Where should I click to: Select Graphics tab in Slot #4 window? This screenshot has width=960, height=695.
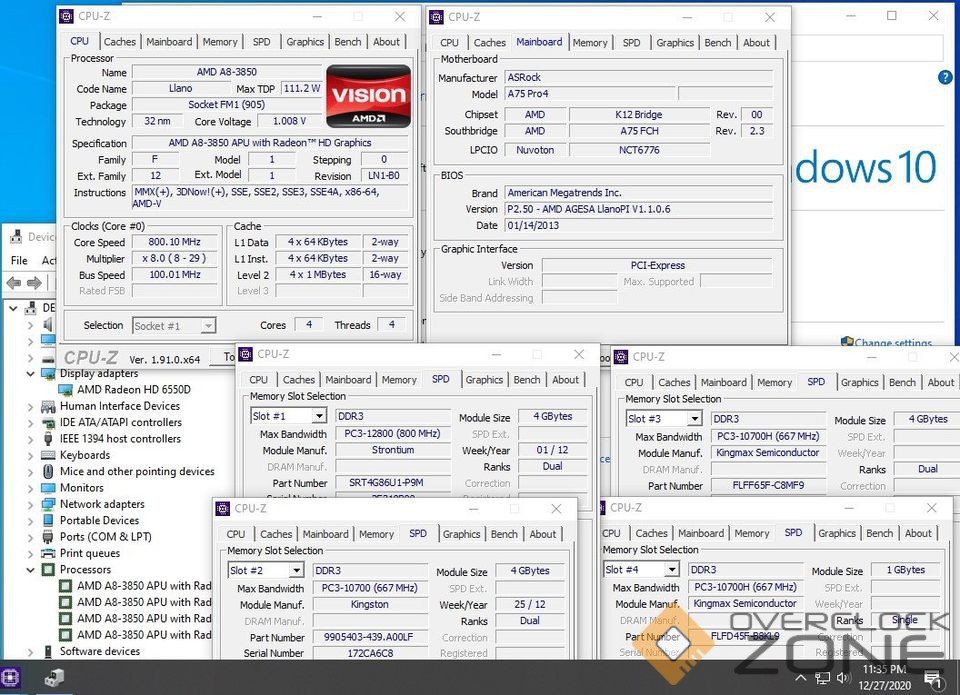tap(836, 533)
